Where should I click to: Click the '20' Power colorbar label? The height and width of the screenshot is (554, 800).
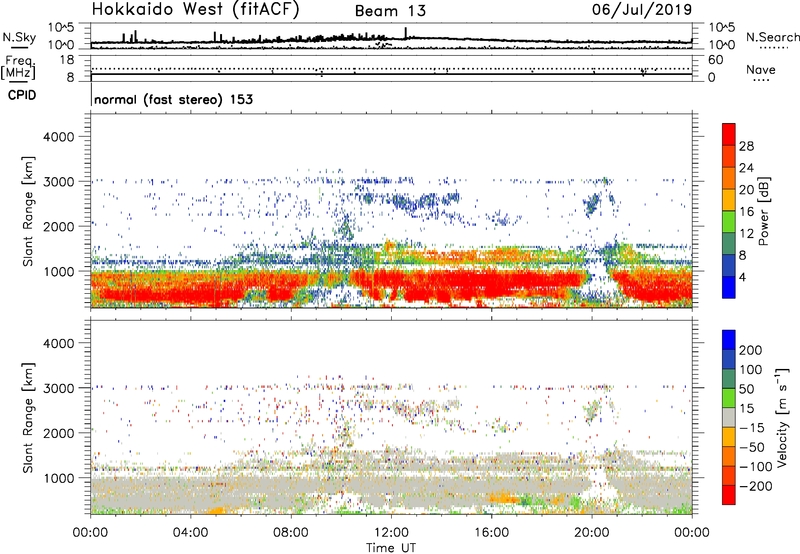746,190
